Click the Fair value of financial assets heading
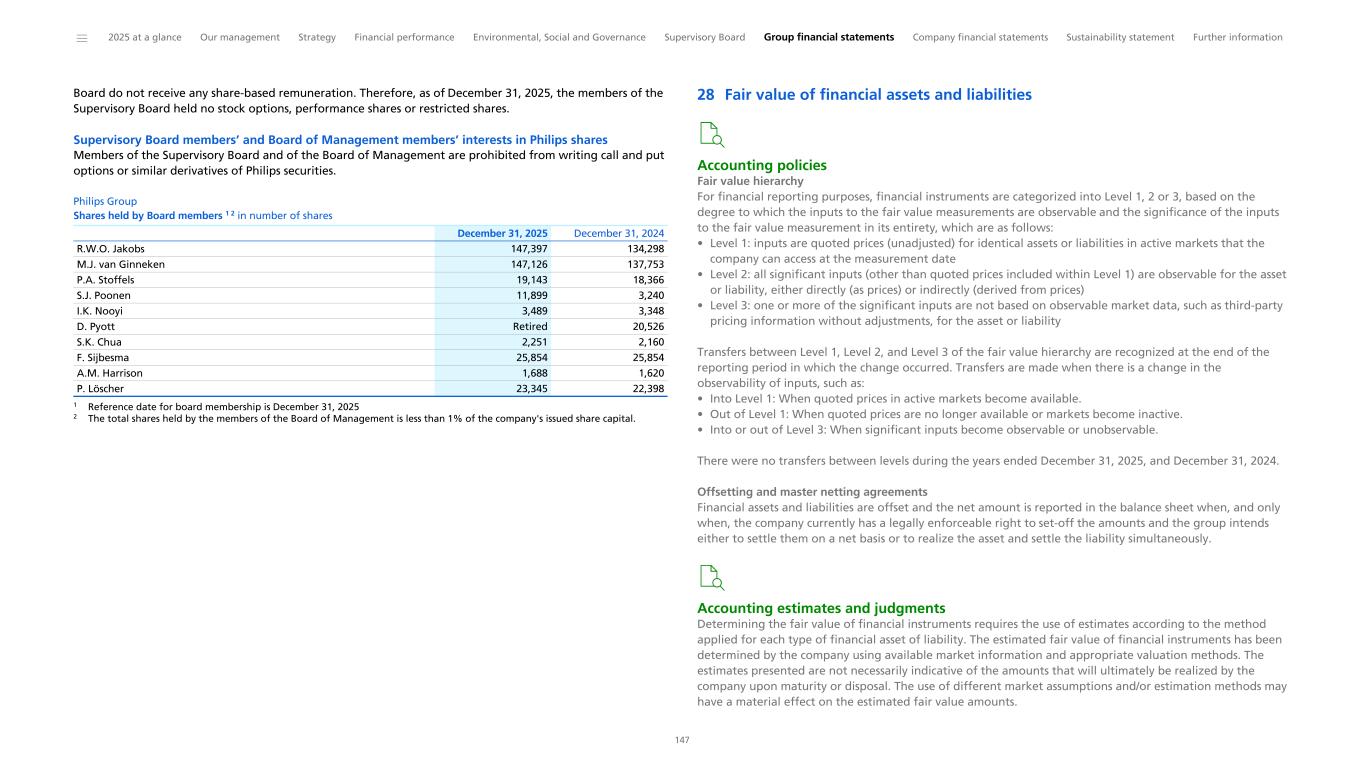This screenshot has width=1365, height=771. coord(864,95)
